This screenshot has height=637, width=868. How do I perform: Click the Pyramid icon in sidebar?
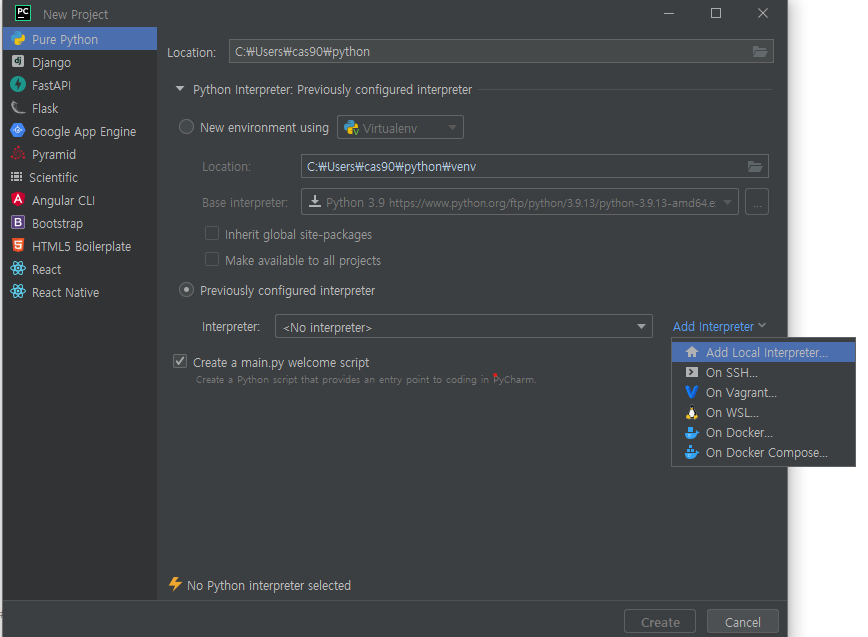(18, 154)
